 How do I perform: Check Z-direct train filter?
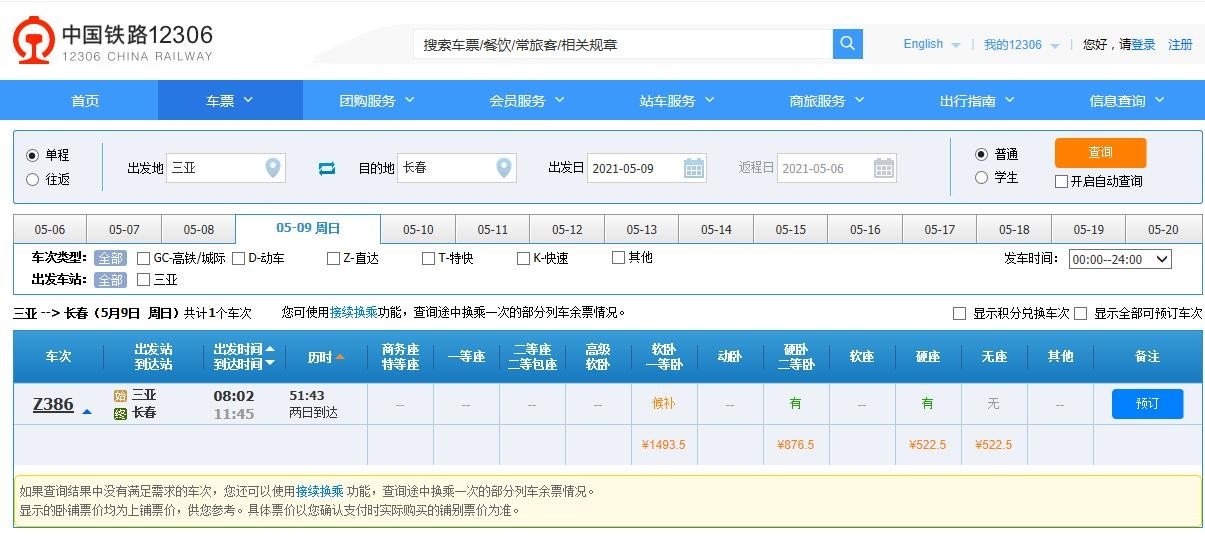[333, 258]
